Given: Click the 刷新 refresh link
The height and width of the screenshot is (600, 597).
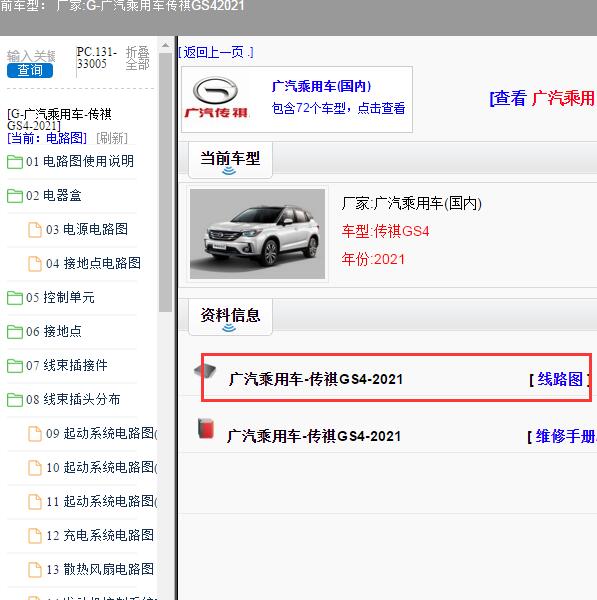Looking at the screenshot, I should tap(112, 138).
